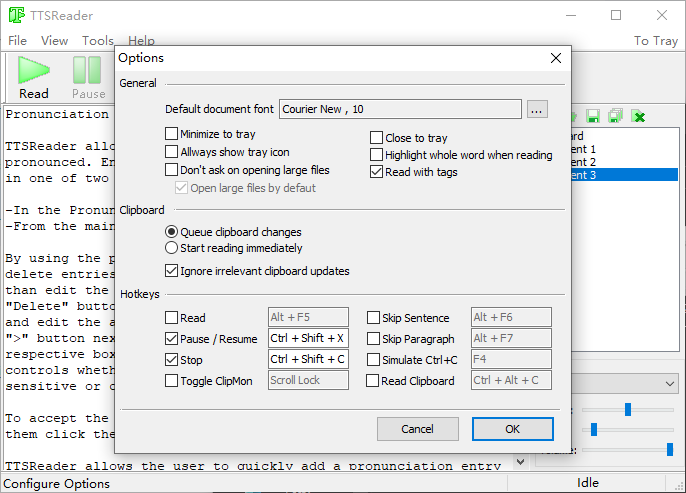
Task: Close the Options dialog with X
Action: click(x=556, y=58)
